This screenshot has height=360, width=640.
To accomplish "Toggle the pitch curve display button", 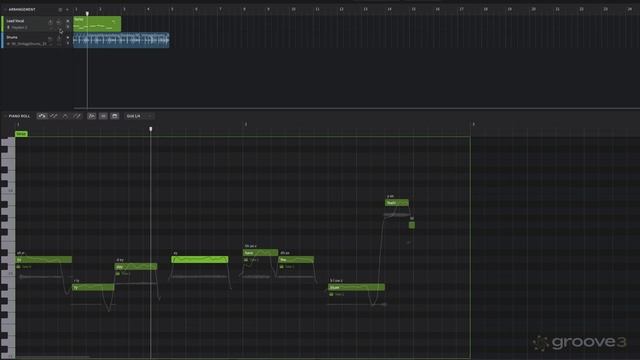I will [x=92, y=116].
